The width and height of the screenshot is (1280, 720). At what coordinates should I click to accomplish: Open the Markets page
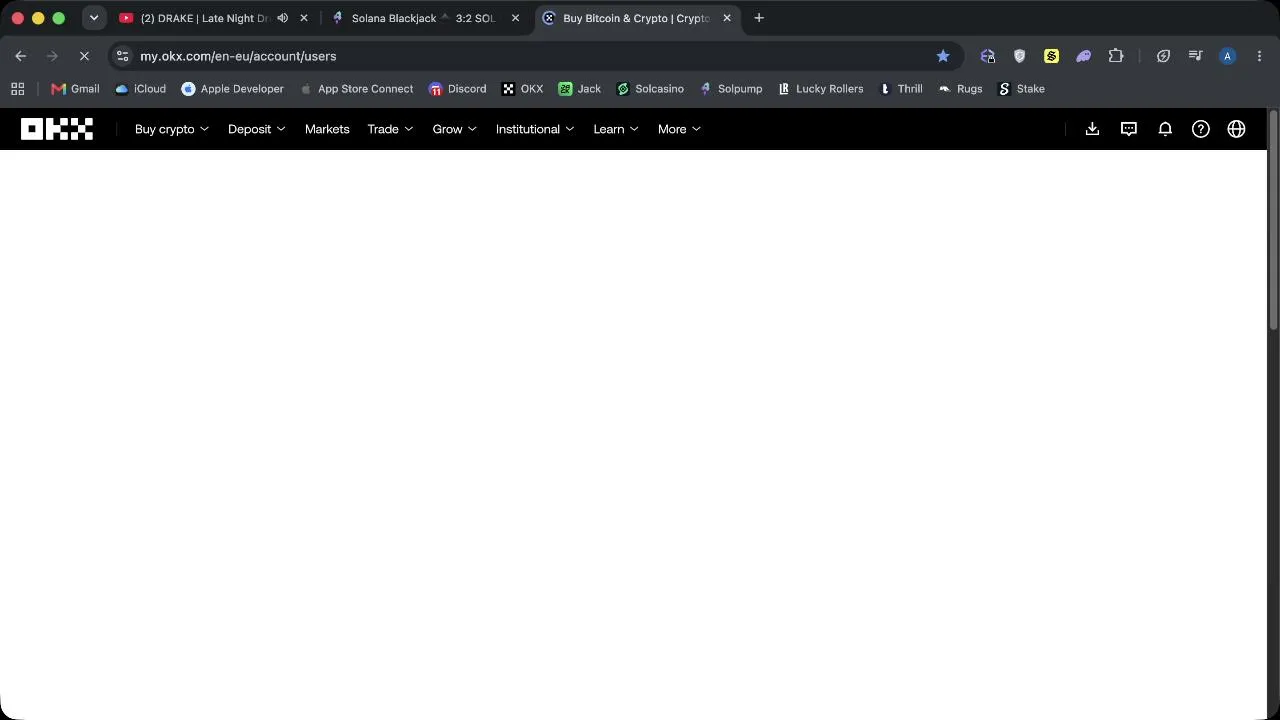(327, 129)
